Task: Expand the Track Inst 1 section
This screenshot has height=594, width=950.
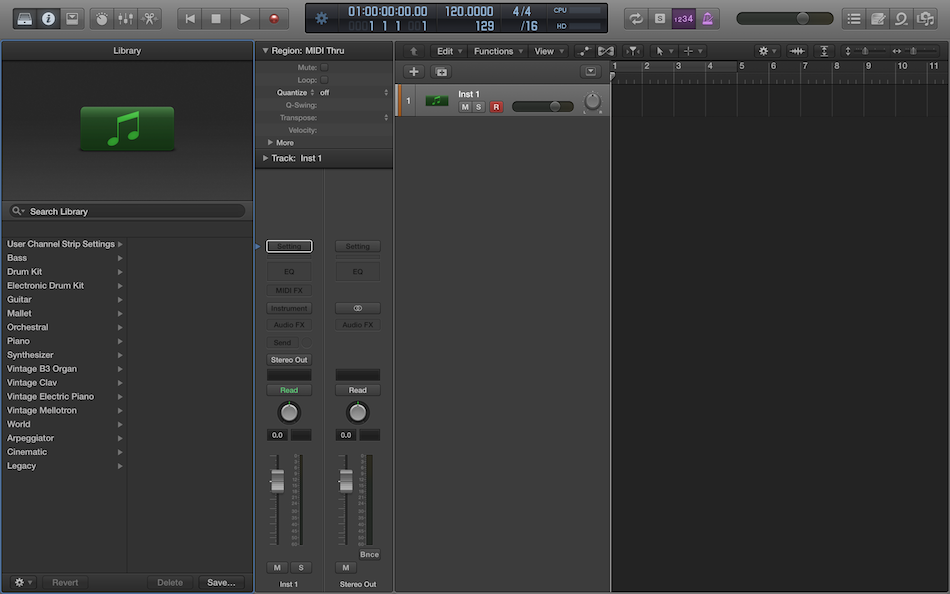Action: point(265,158)
